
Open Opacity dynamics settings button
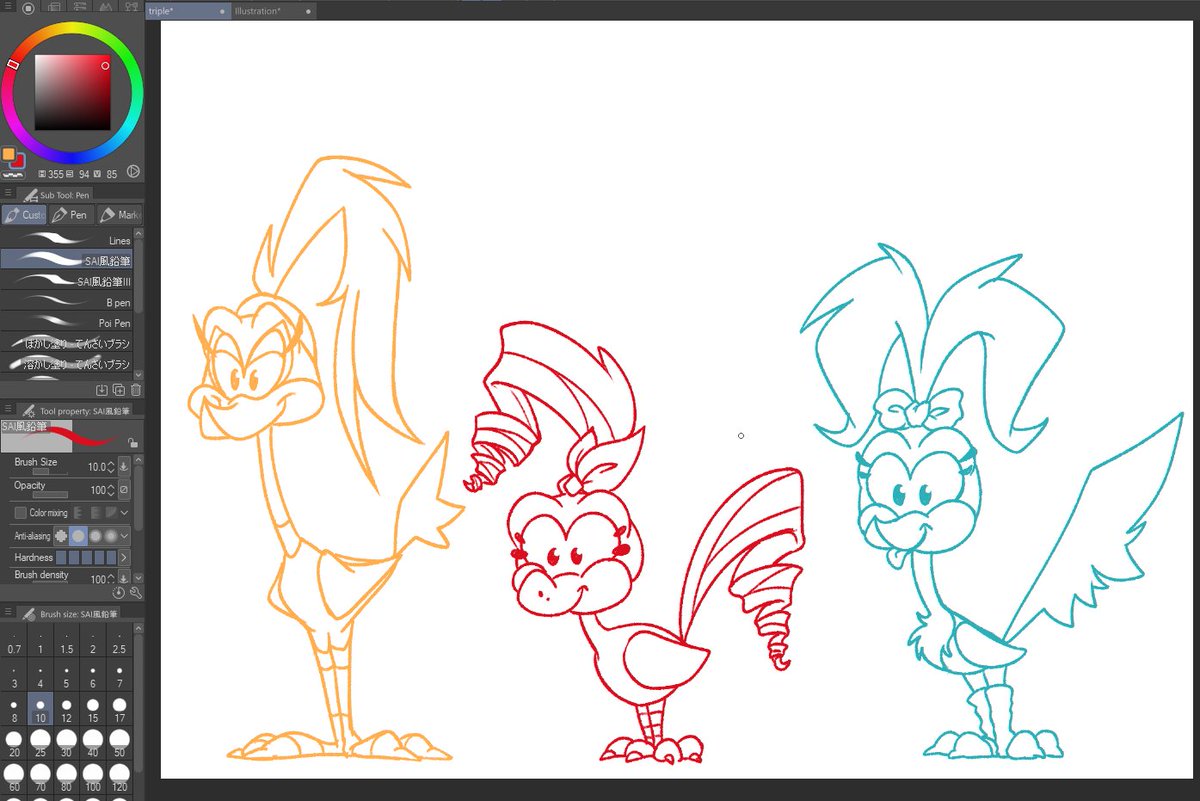point(124,491)
